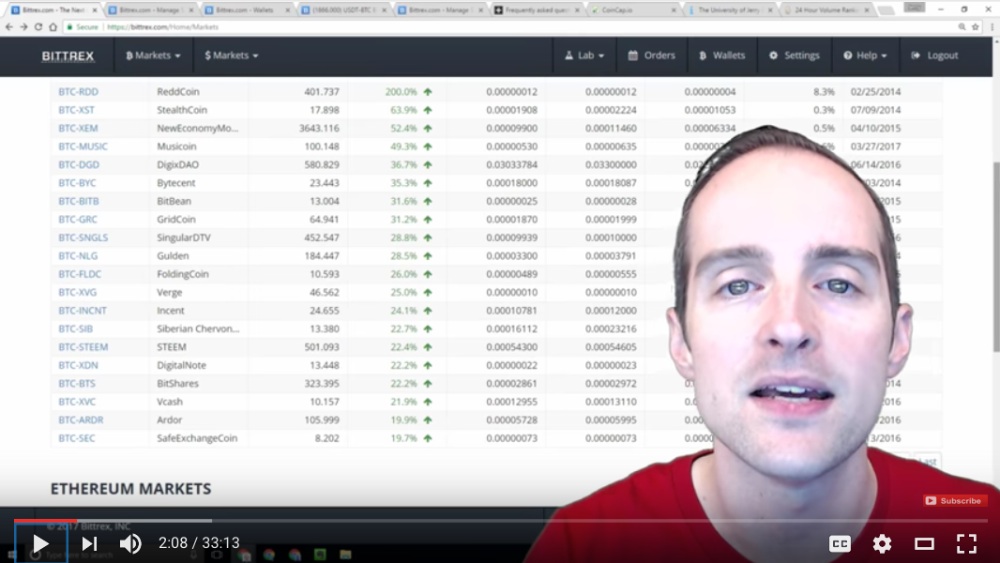Image resolution: width=1000 pixels, height=563 pixels.
Task: Skip to the next video
Action: pyautogui.click(x=89, y=543)
